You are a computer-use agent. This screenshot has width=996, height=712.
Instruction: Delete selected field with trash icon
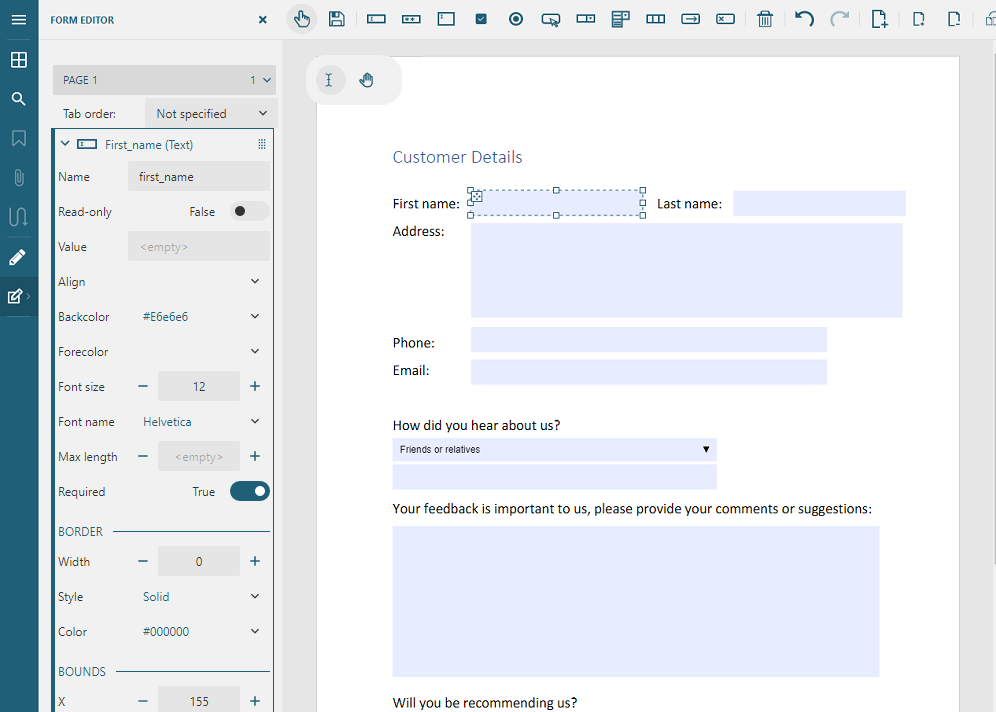[x=765, y=19]
